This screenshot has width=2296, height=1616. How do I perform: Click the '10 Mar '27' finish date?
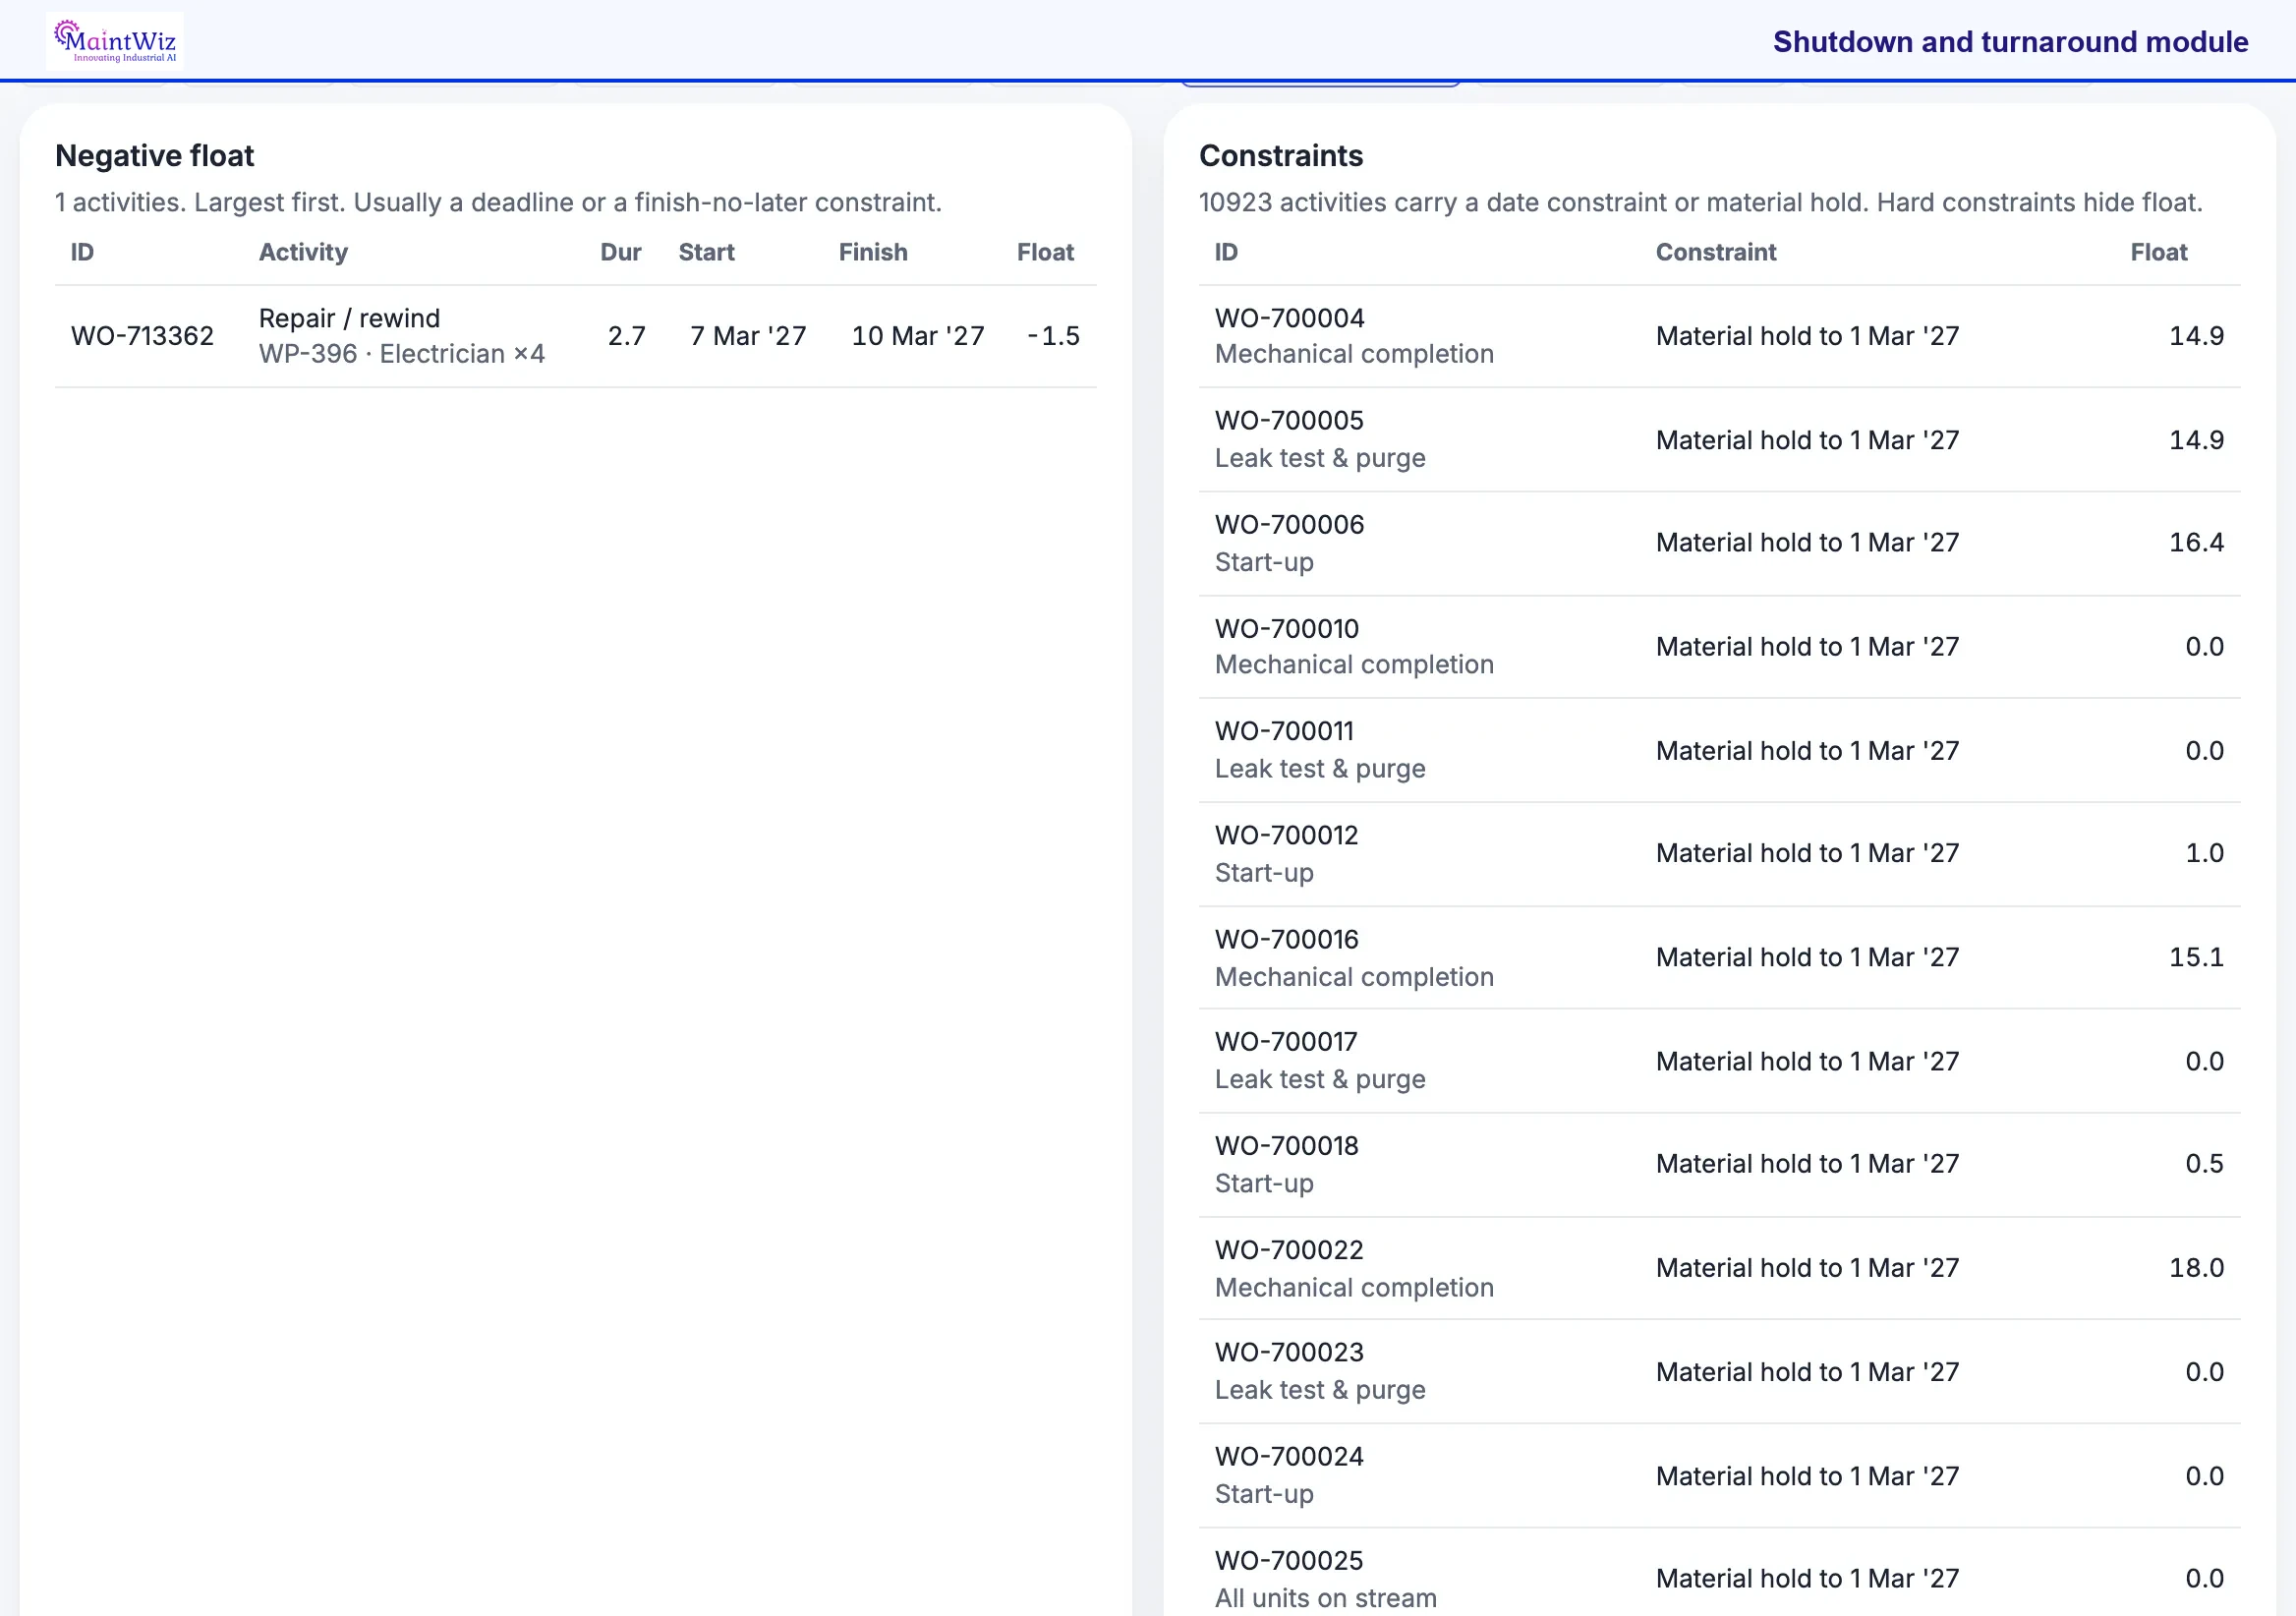(x=917, y=336)
